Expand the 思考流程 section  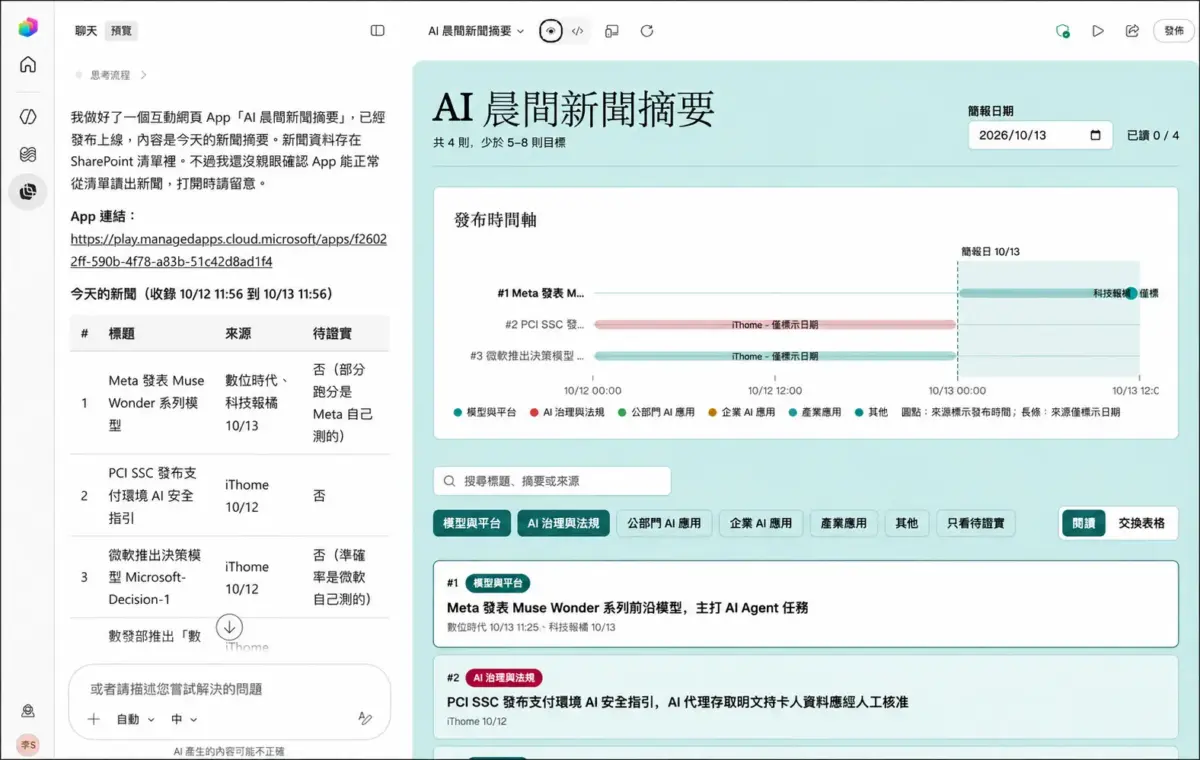[111, 75]
